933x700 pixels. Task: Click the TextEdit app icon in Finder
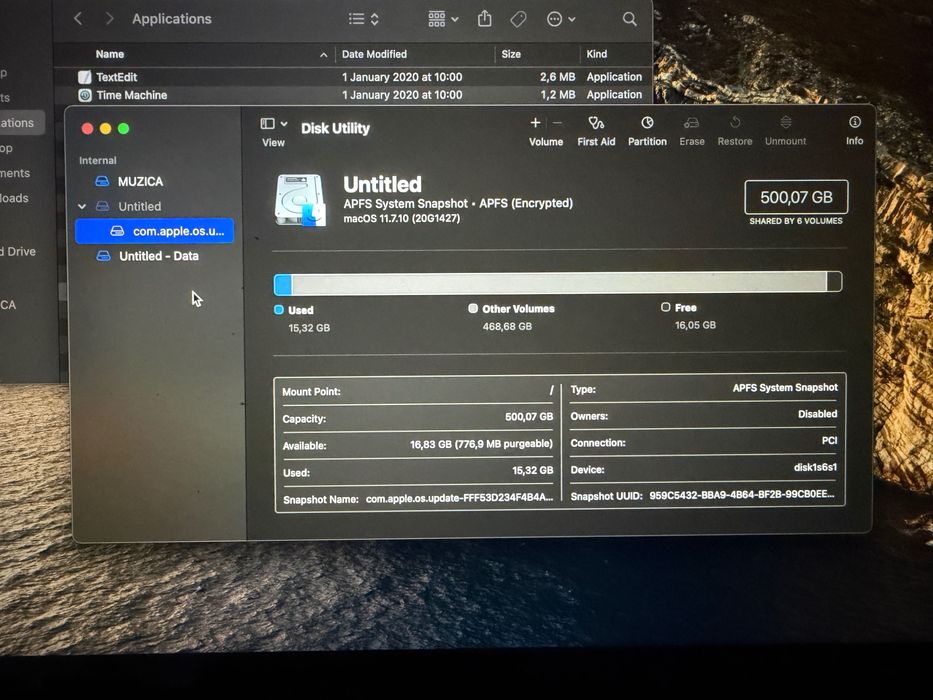coord(85,77)
